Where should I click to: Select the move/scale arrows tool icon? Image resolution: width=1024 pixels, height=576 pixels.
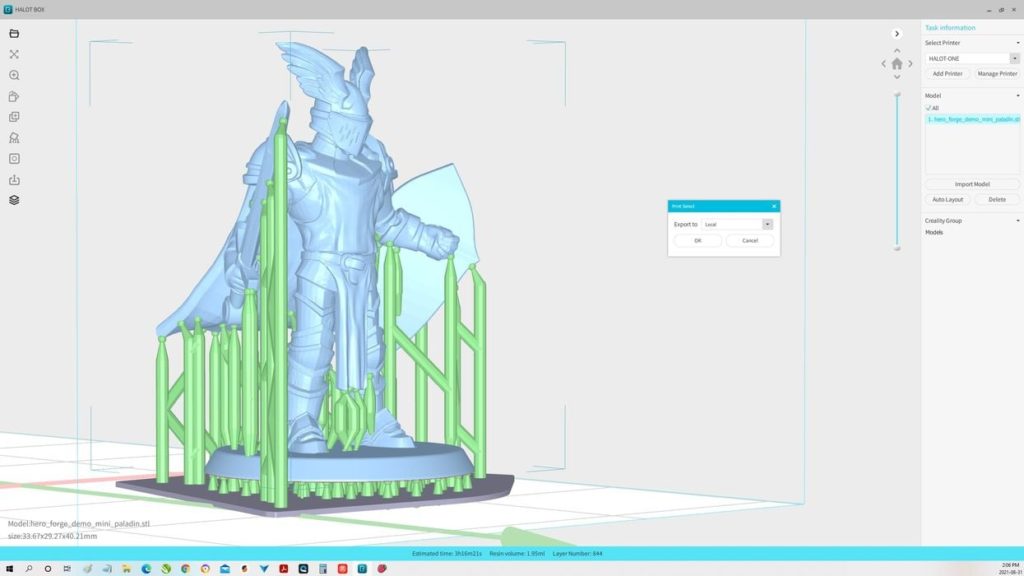click(x=14, y=55)
